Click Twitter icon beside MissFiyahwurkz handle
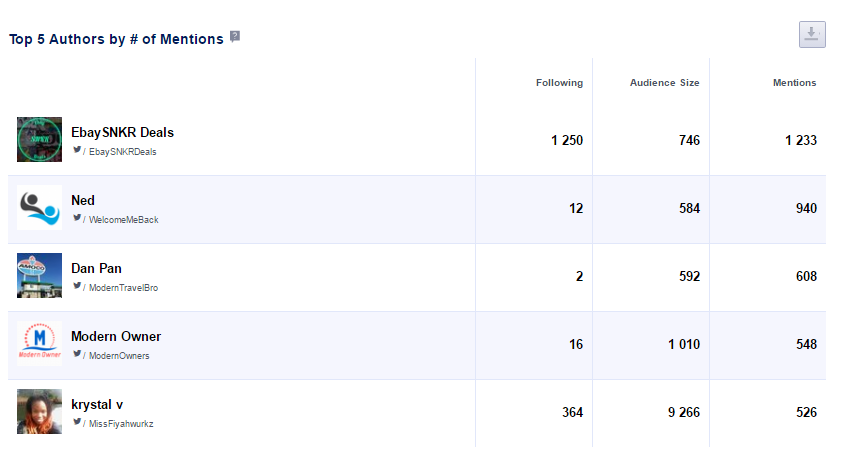This screenshot has height=459, width=848. [76, 422]
